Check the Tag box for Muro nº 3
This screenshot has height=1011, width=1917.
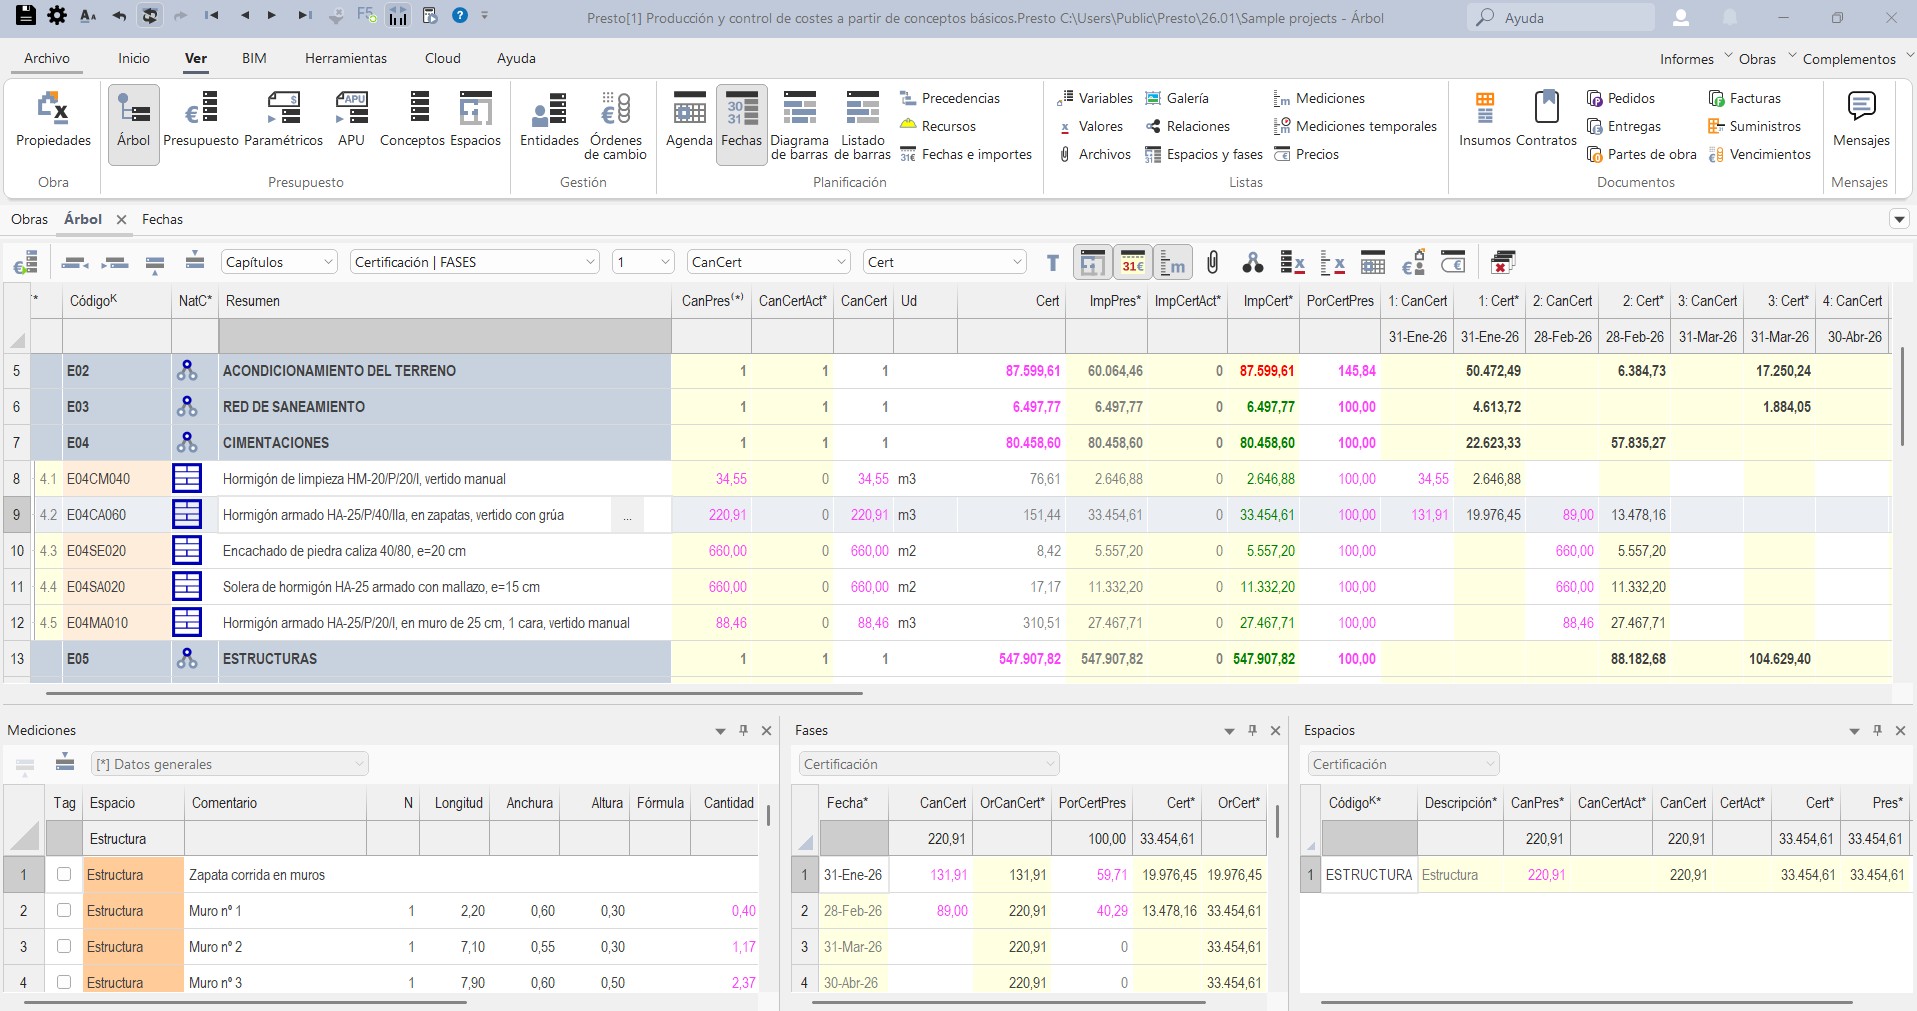point(64,982)
